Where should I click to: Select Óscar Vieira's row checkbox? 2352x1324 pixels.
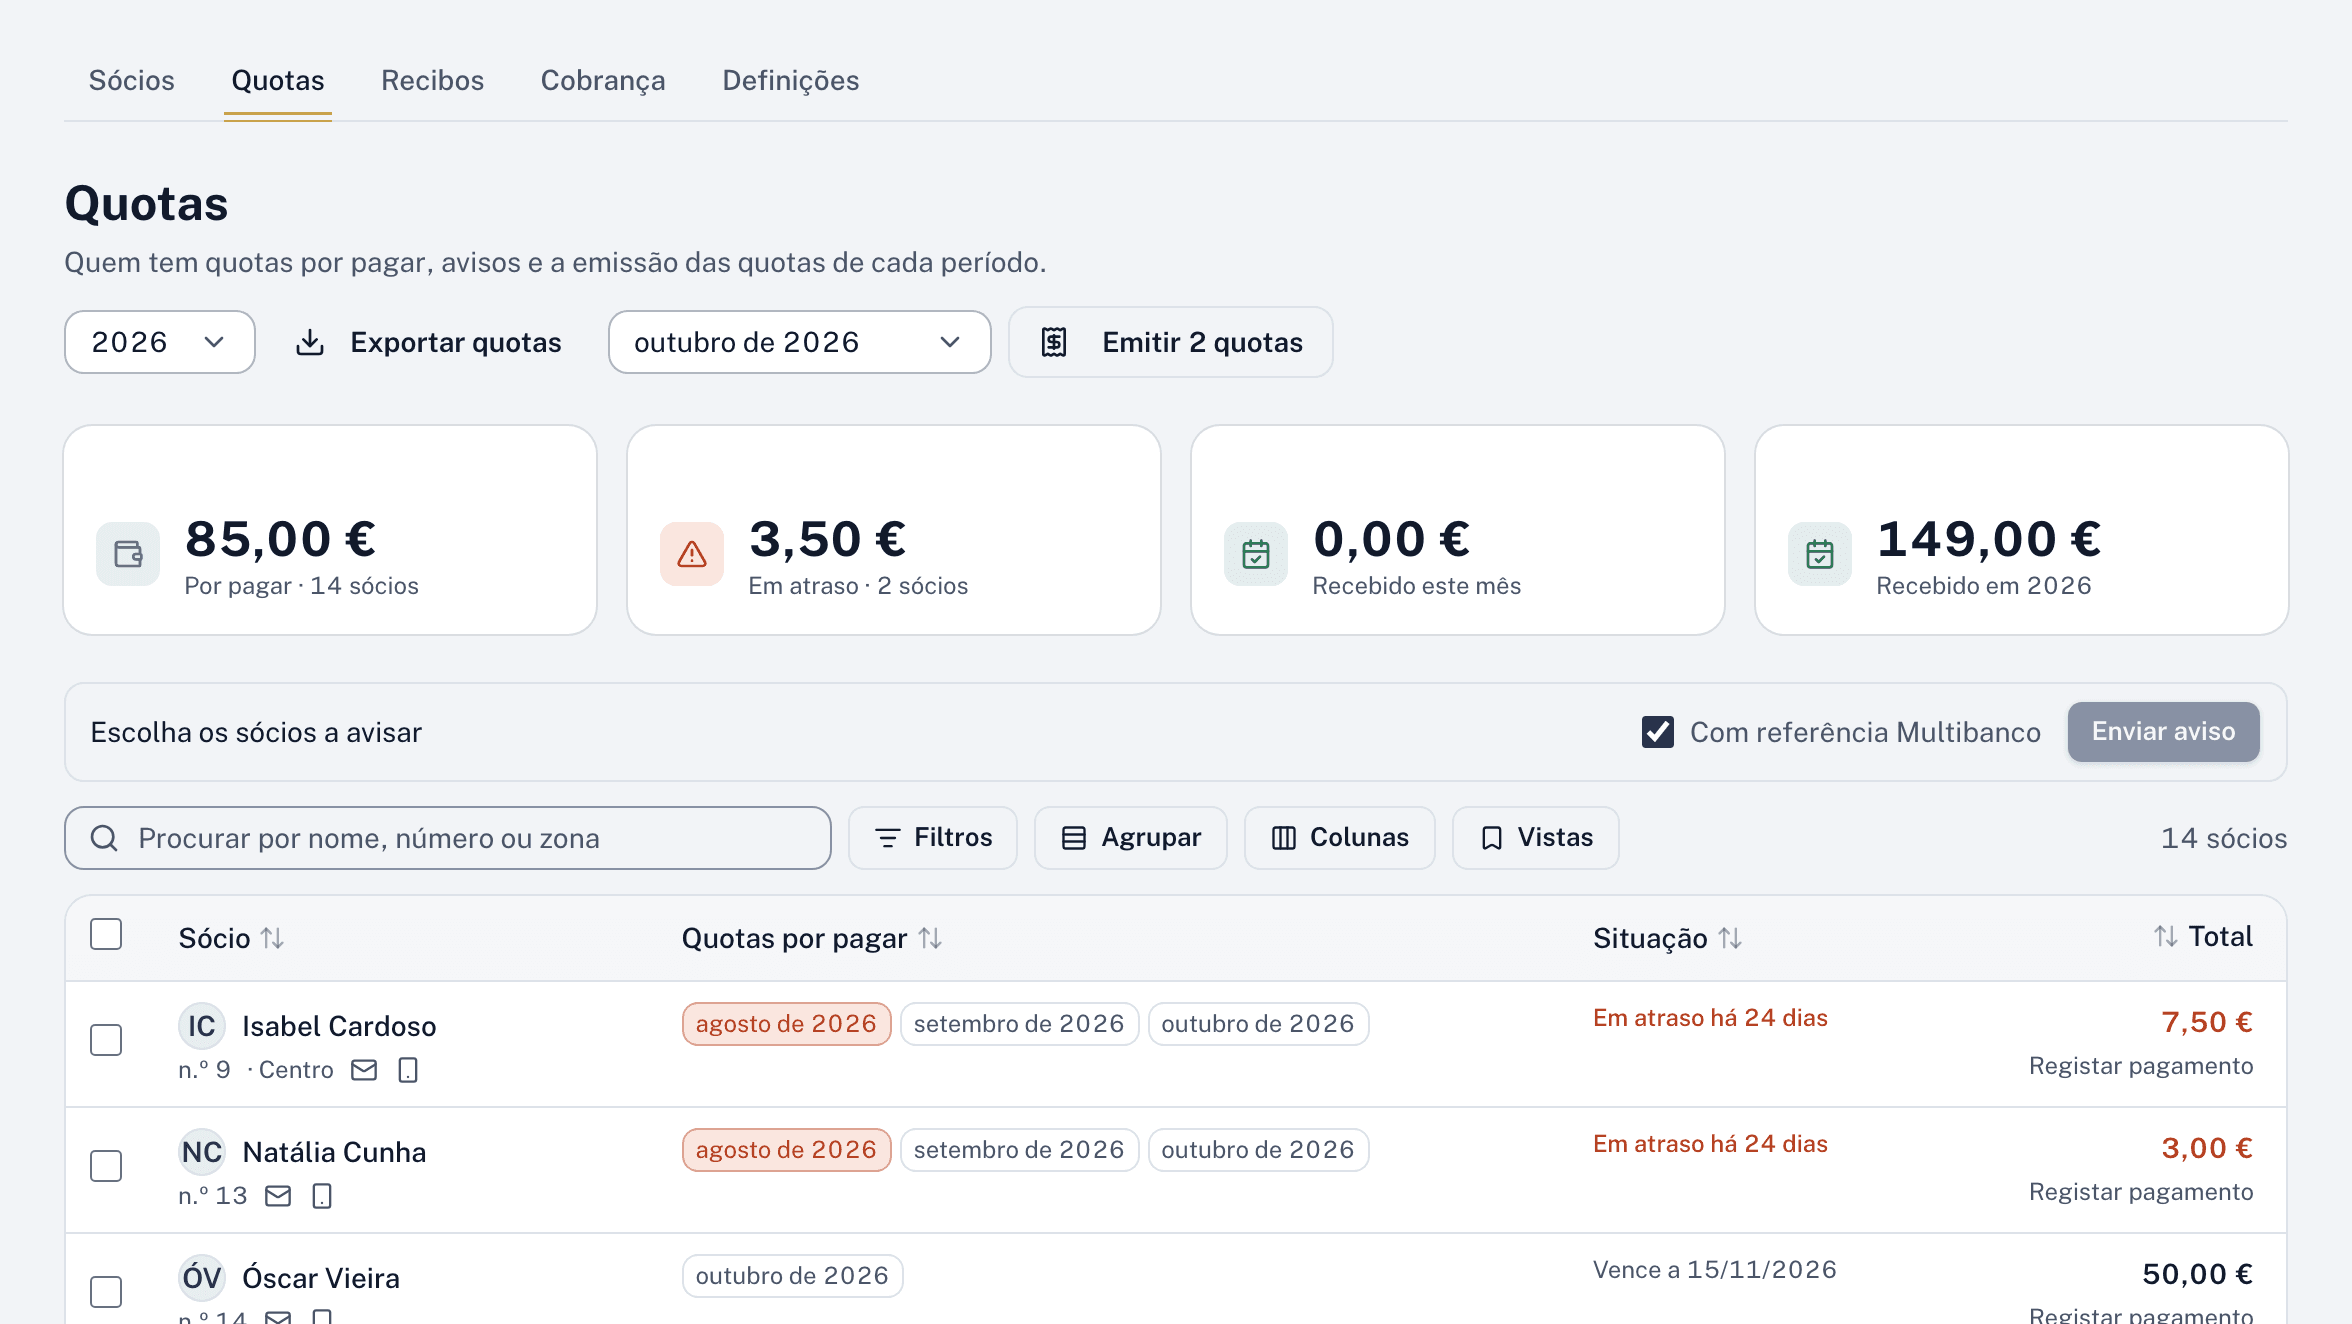click(106, 1292)
